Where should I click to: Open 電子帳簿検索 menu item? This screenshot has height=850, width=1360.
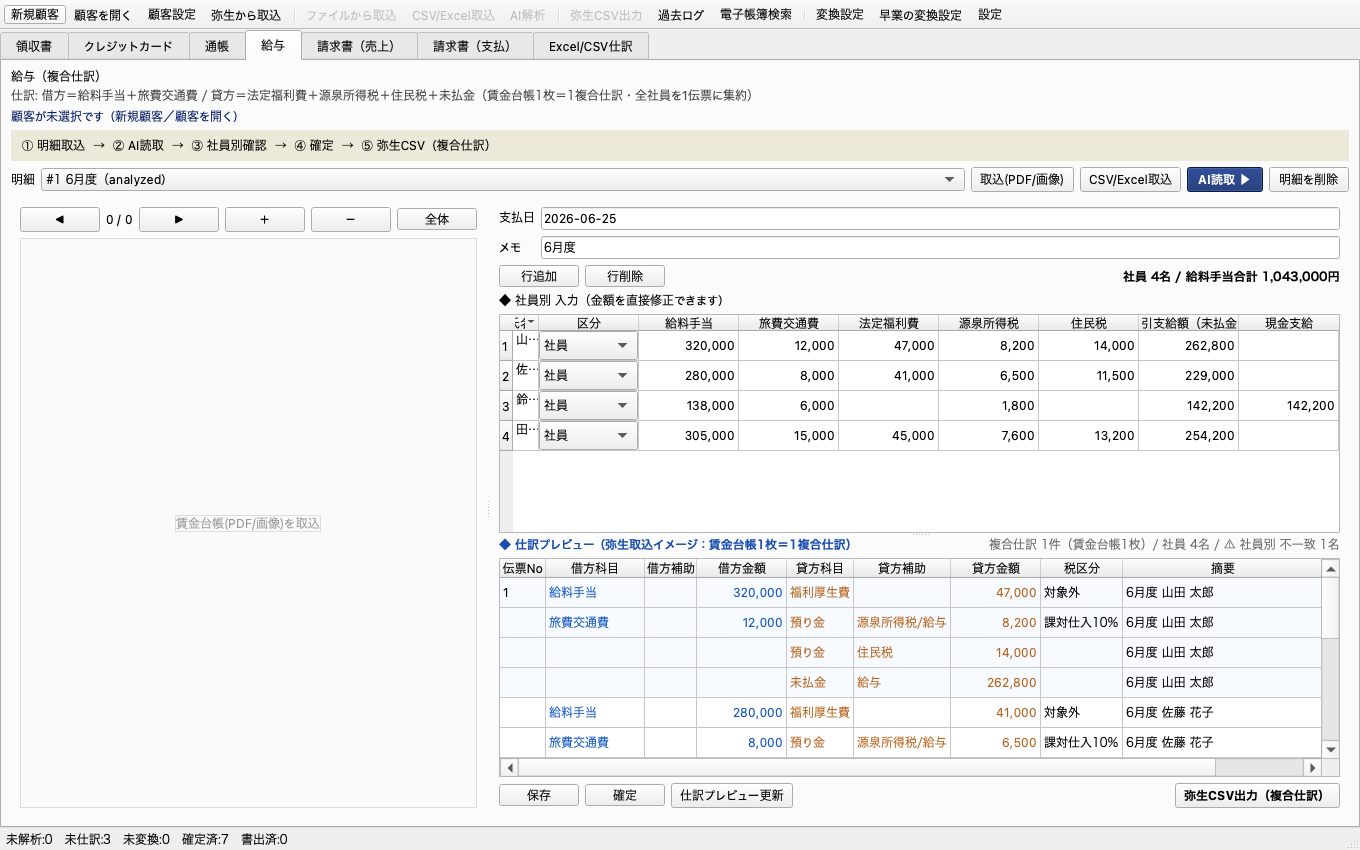[x=756, y=15]
